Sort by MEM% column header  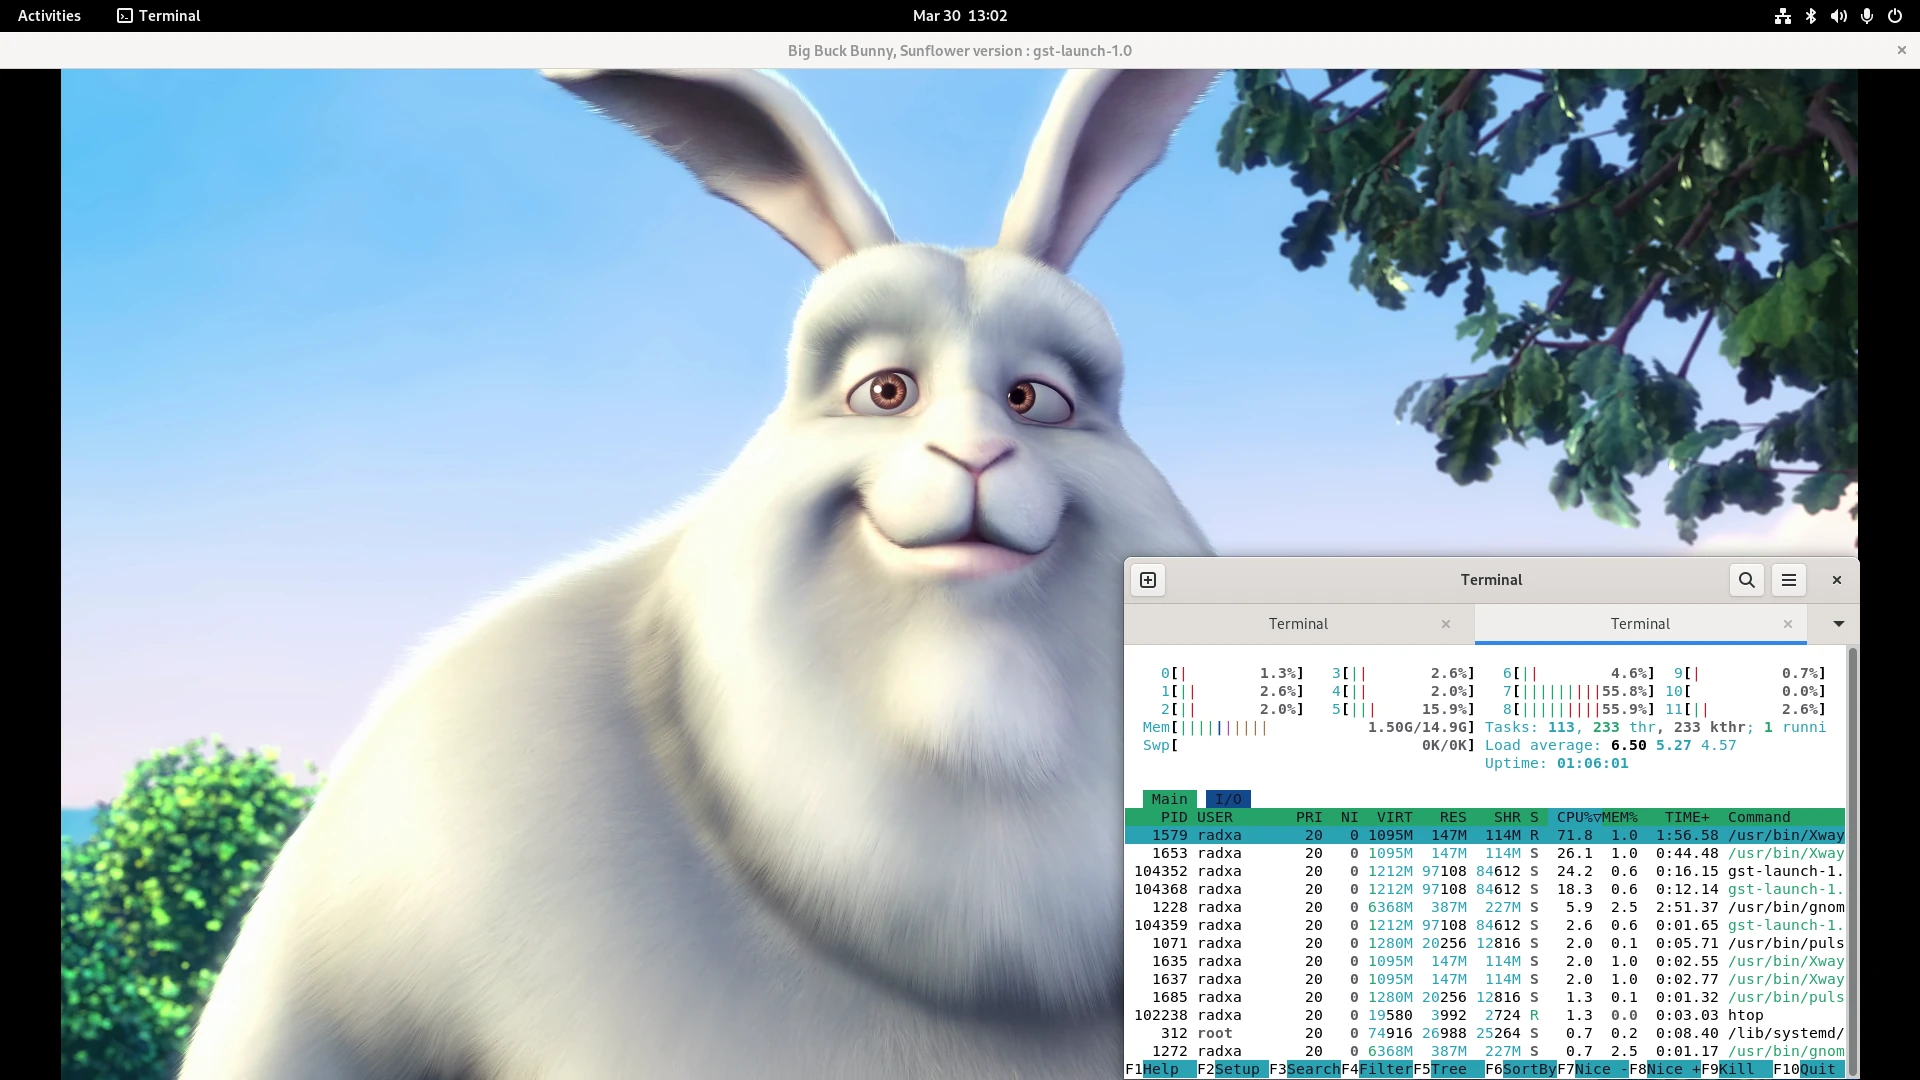[x=1620, y=817]
